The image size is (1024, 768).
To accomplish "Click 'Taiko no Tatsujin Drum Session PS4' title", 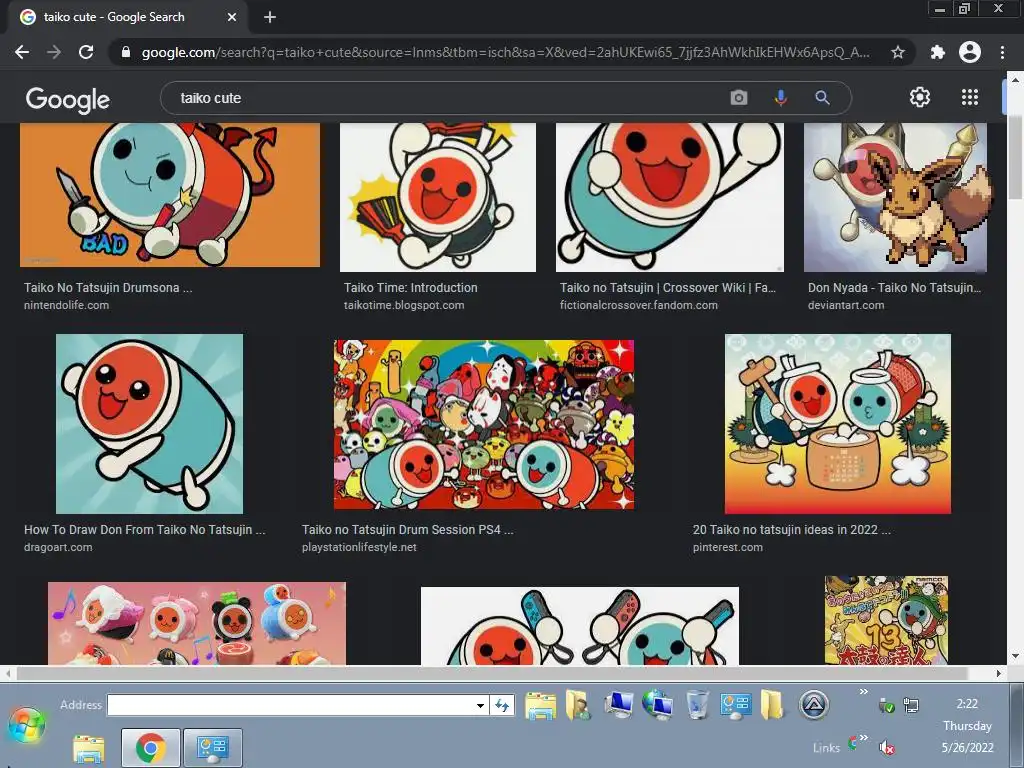I will pos(408,530).
